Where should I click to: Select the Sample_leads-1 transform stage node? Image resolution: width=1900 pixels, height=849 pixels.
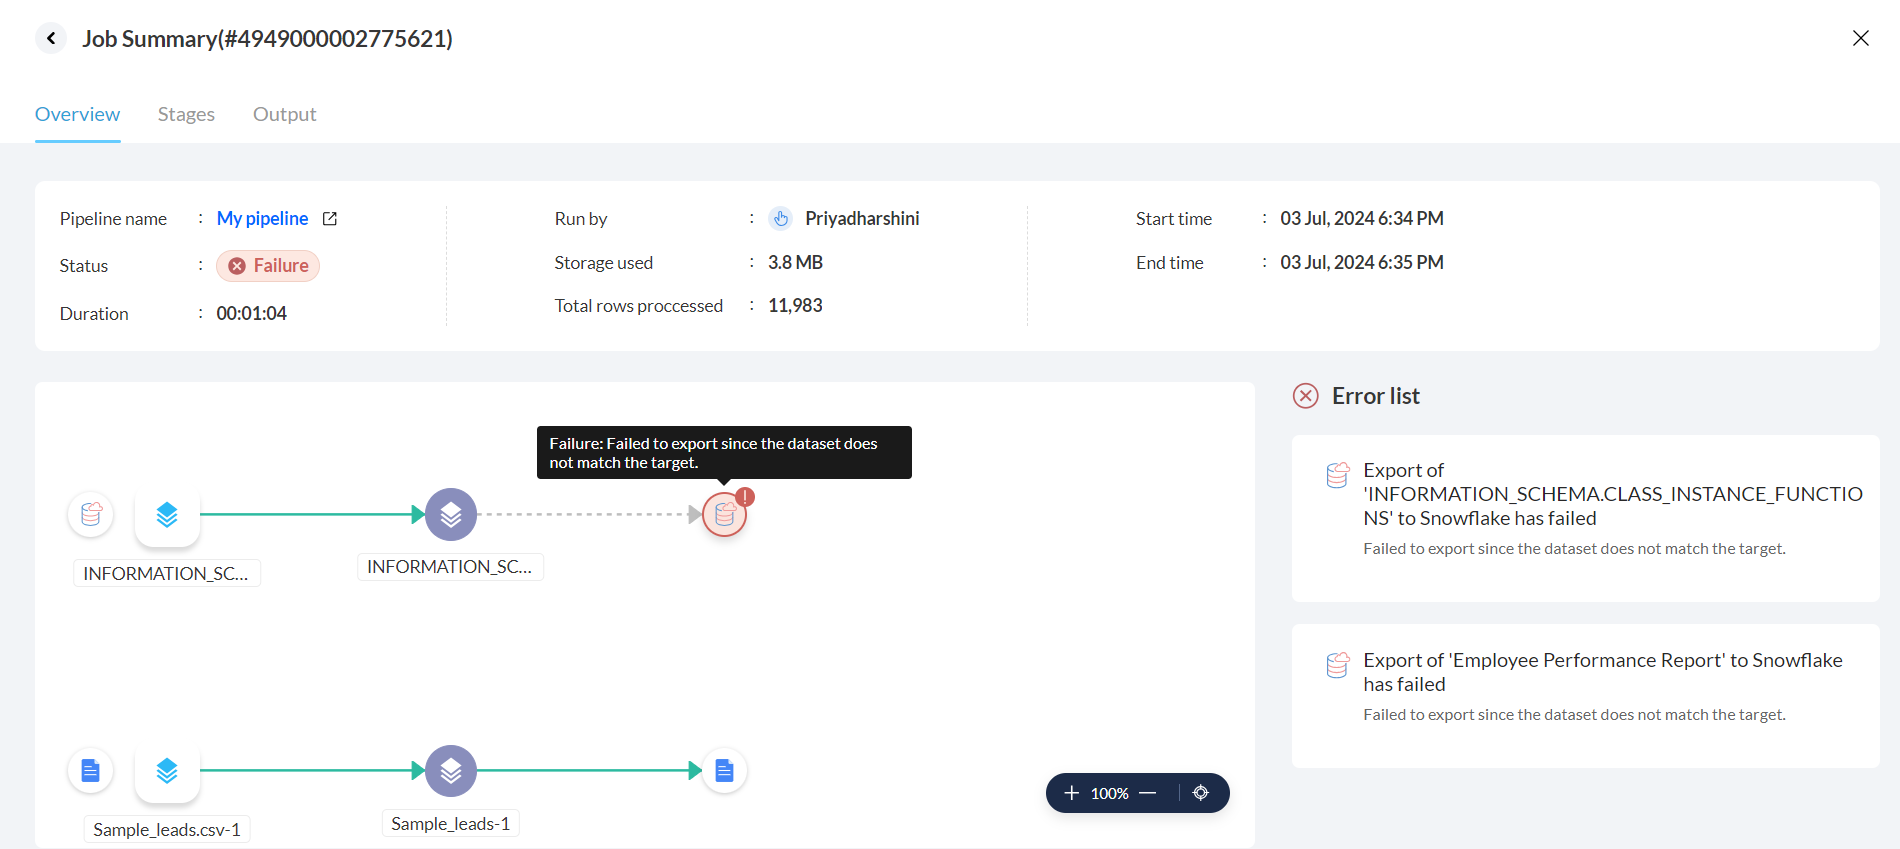451,771
